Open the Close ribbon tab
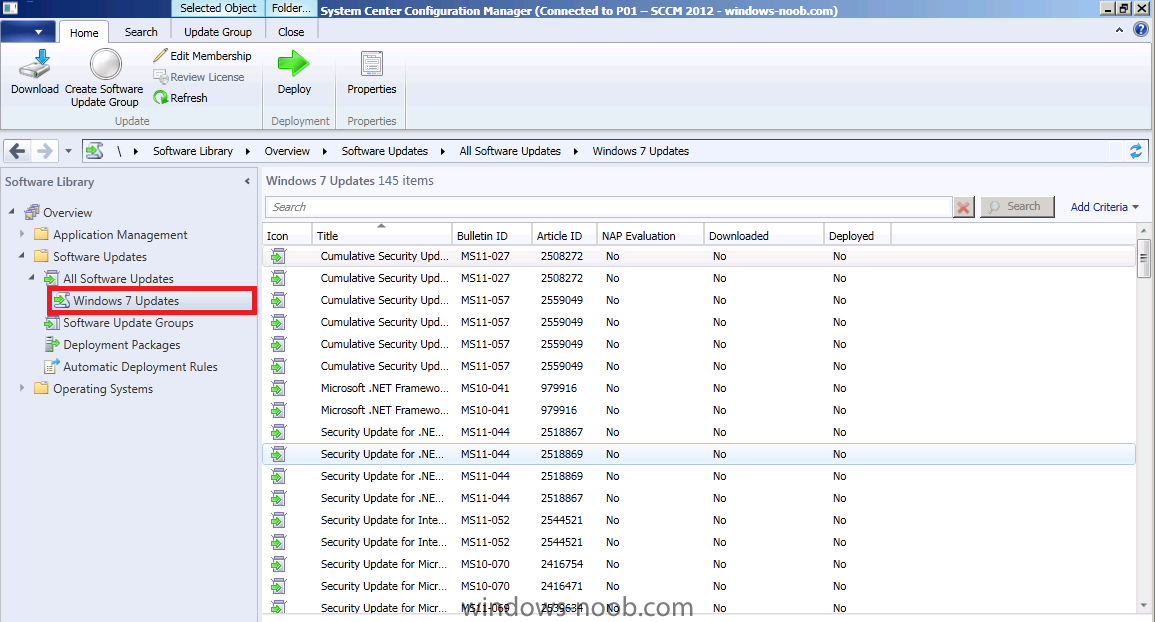The image size is (1155, 622). (x=291, y=32)
